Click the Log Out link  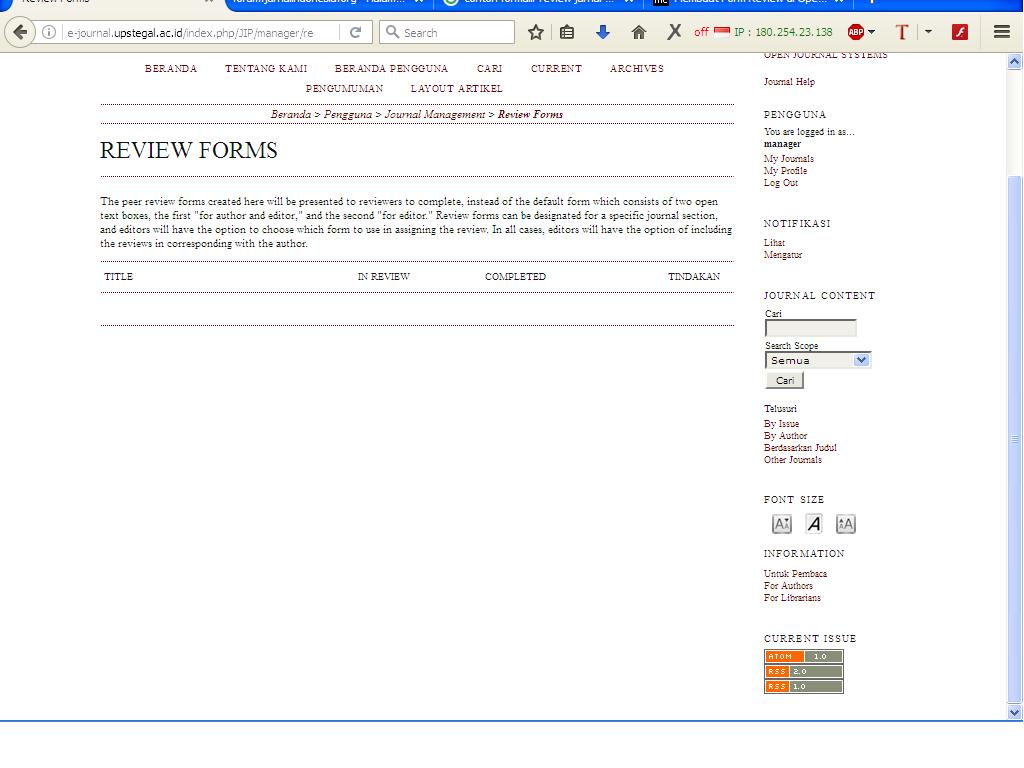pyautogui.click(x=781, y=183)
